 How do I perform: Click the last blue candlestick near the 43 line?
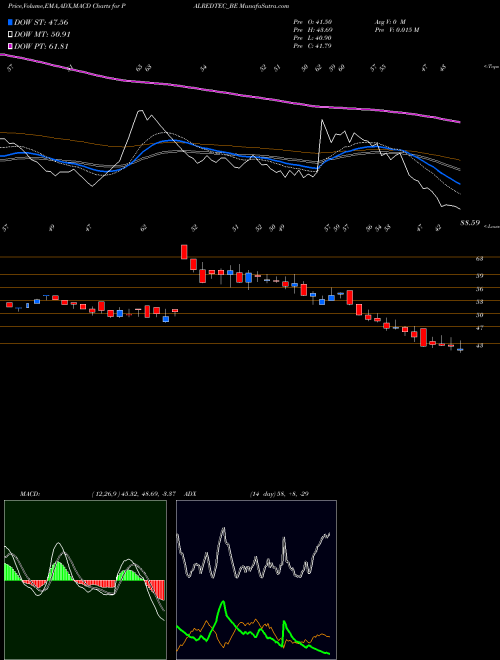click(x=460, y=349)
